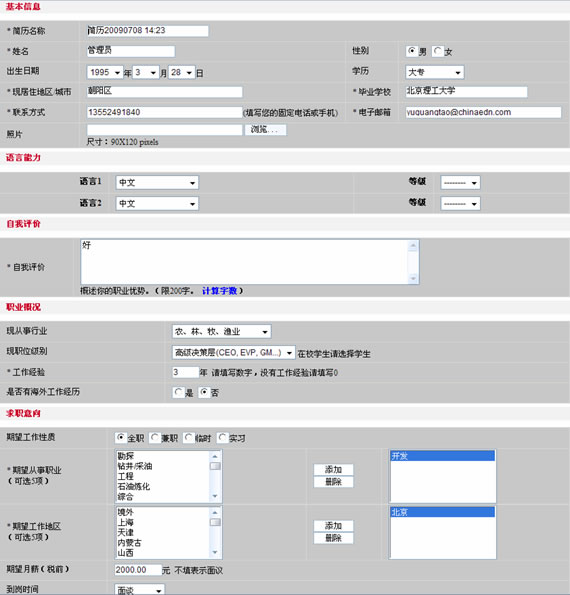Click the 计算字数 word count link
Viewport: 570px width, 595px height.
(219, 291)
